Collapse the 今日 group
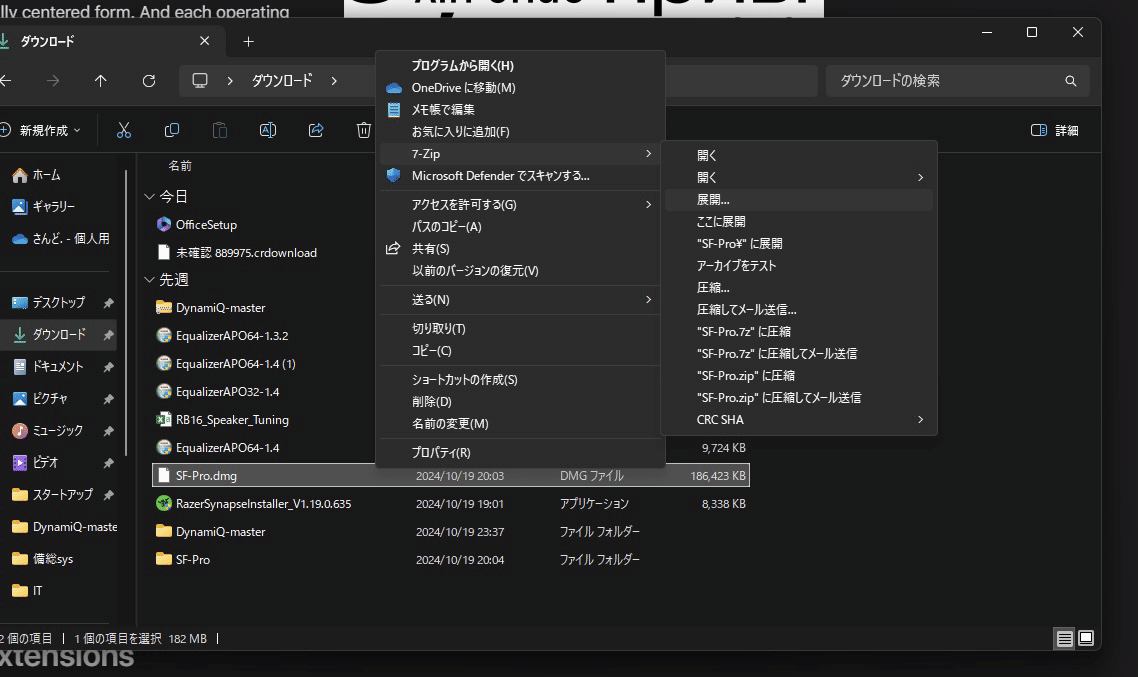1138x677 pixels. tap(150, 197)
